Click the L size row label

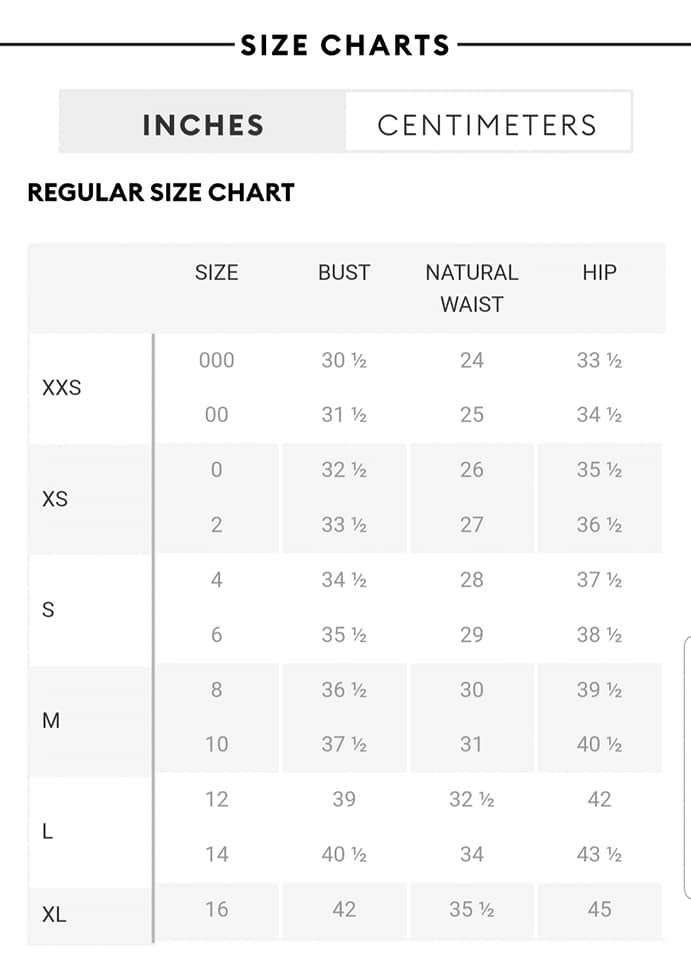pyautogui.click(x=47, y=831)
